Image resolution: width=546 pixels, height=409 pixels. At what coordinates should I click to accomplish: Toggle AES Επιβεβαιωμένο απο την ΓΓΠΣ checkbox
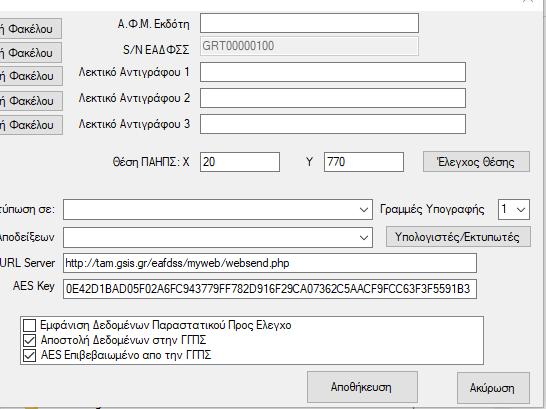point(29,355)
